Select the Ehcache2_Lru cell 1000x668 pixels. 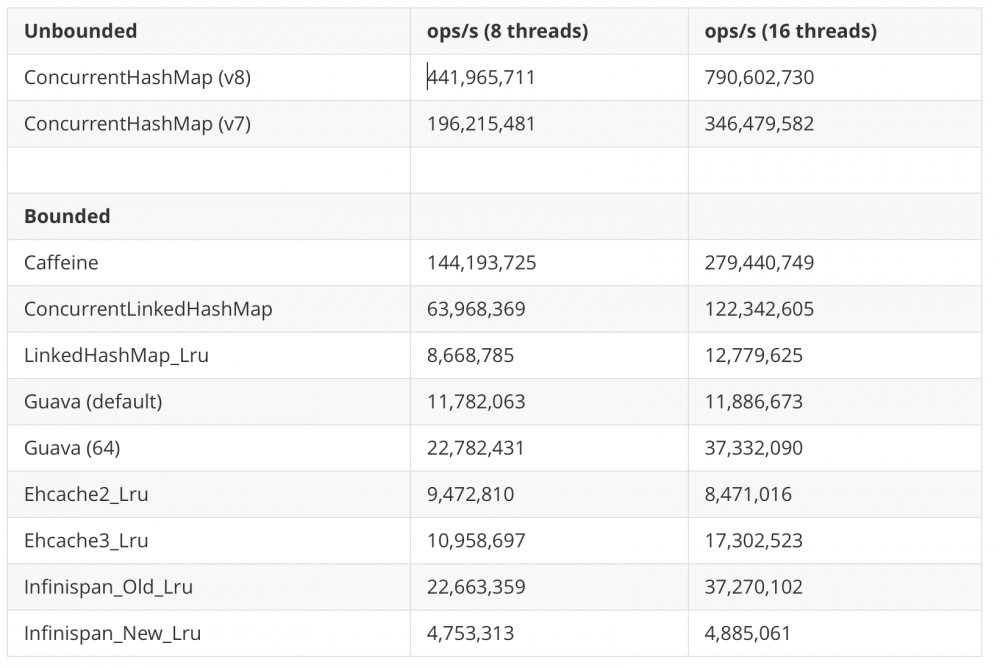tap(86, 494)
